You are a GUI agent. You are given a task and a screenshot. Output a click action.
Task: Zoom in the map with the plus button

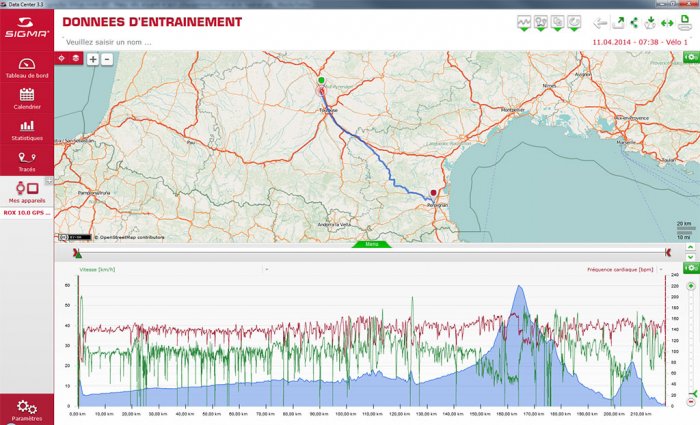tap(92, 59)
